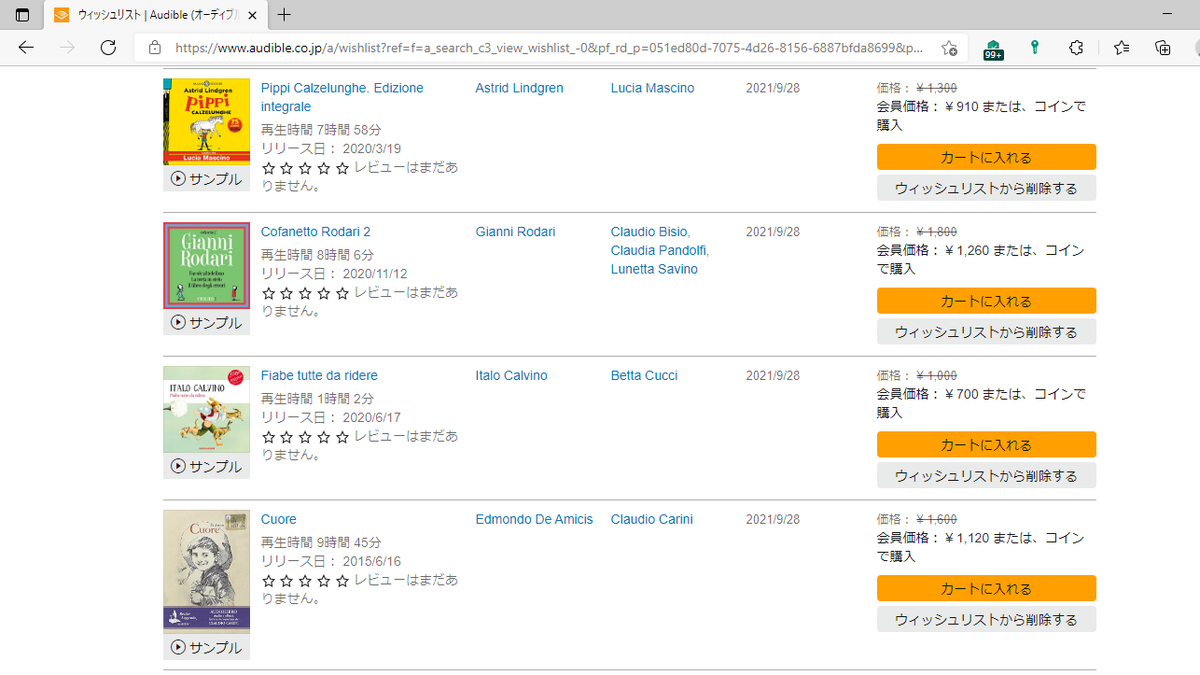View site information lock icon
Viewport: 1200px width, 675px height.
point(154,47)
